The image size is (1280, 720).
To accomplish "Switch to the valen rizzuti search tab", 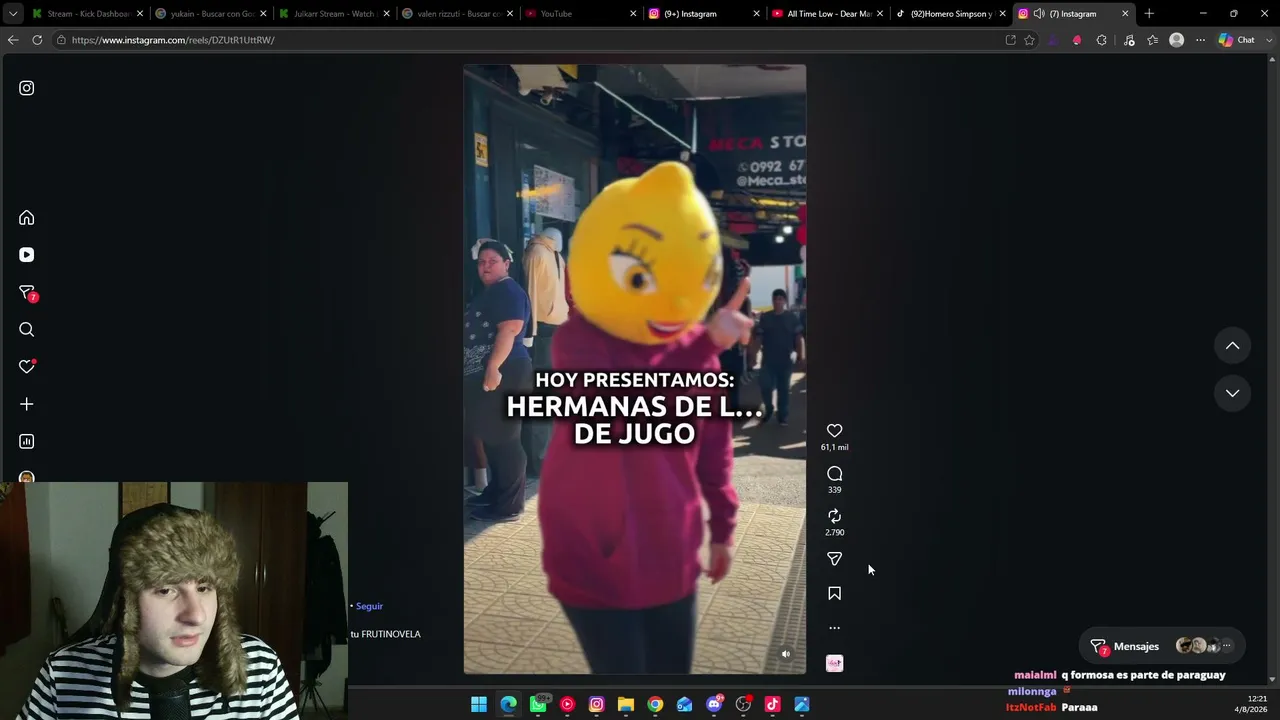I will [x=457, y=14].
